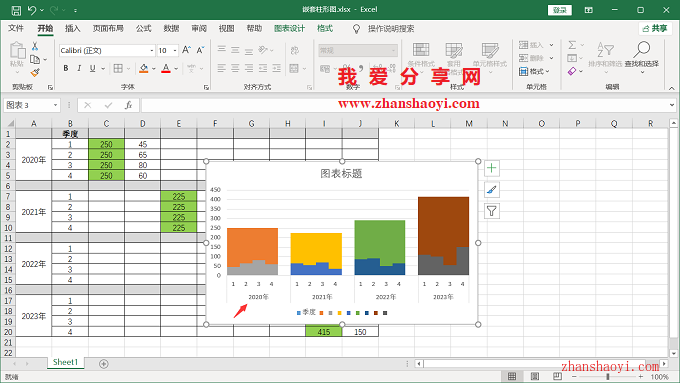Screen dimensions: 680x383
Task: Increase font size with large A
Action: [186, 50]
